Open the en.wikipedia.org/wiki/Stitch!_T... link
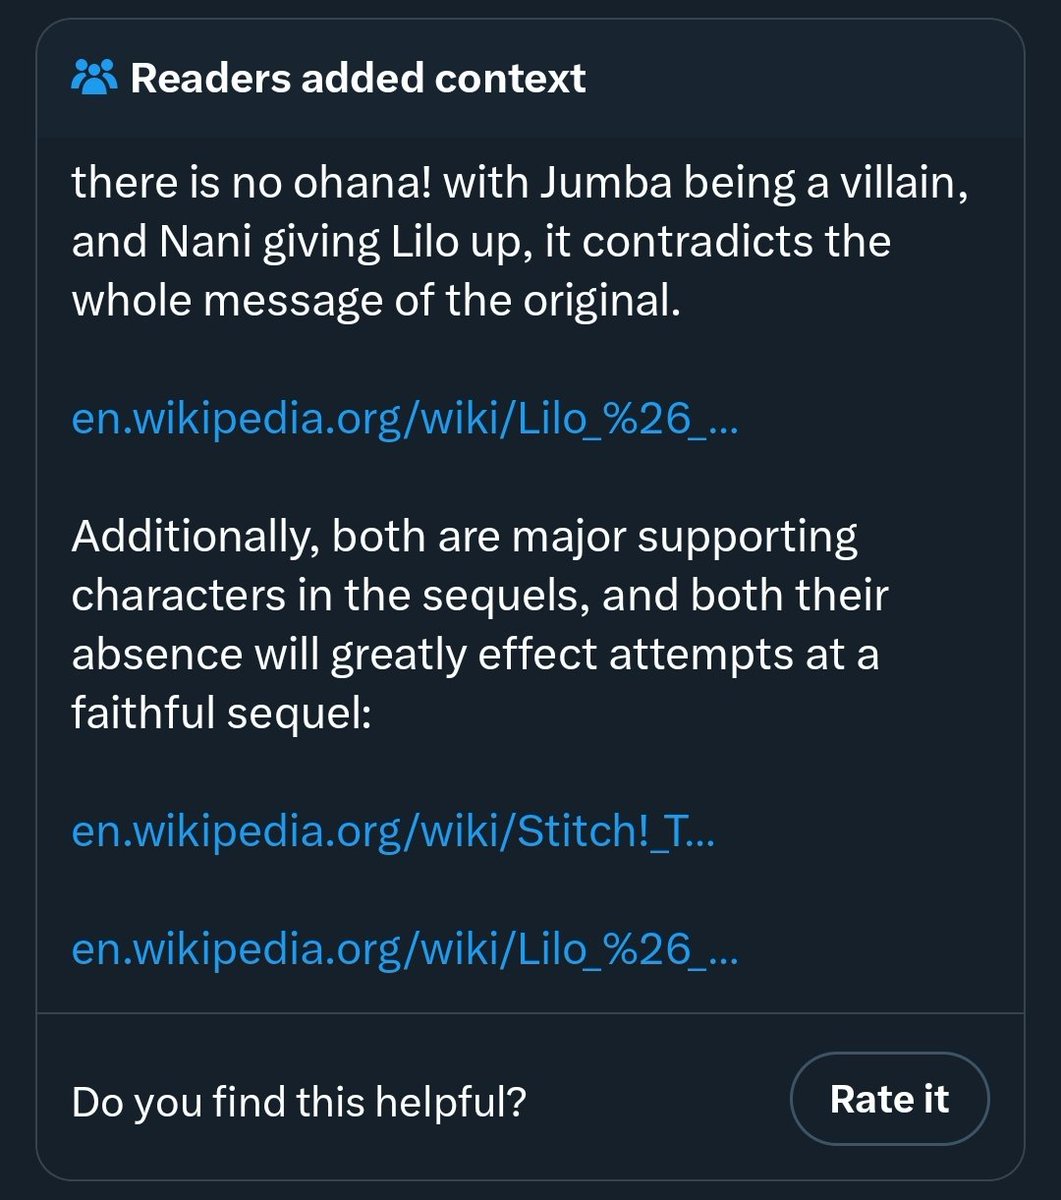Screen dimensions: 1061x1200 pyautogui.click(x=393, y=831)
